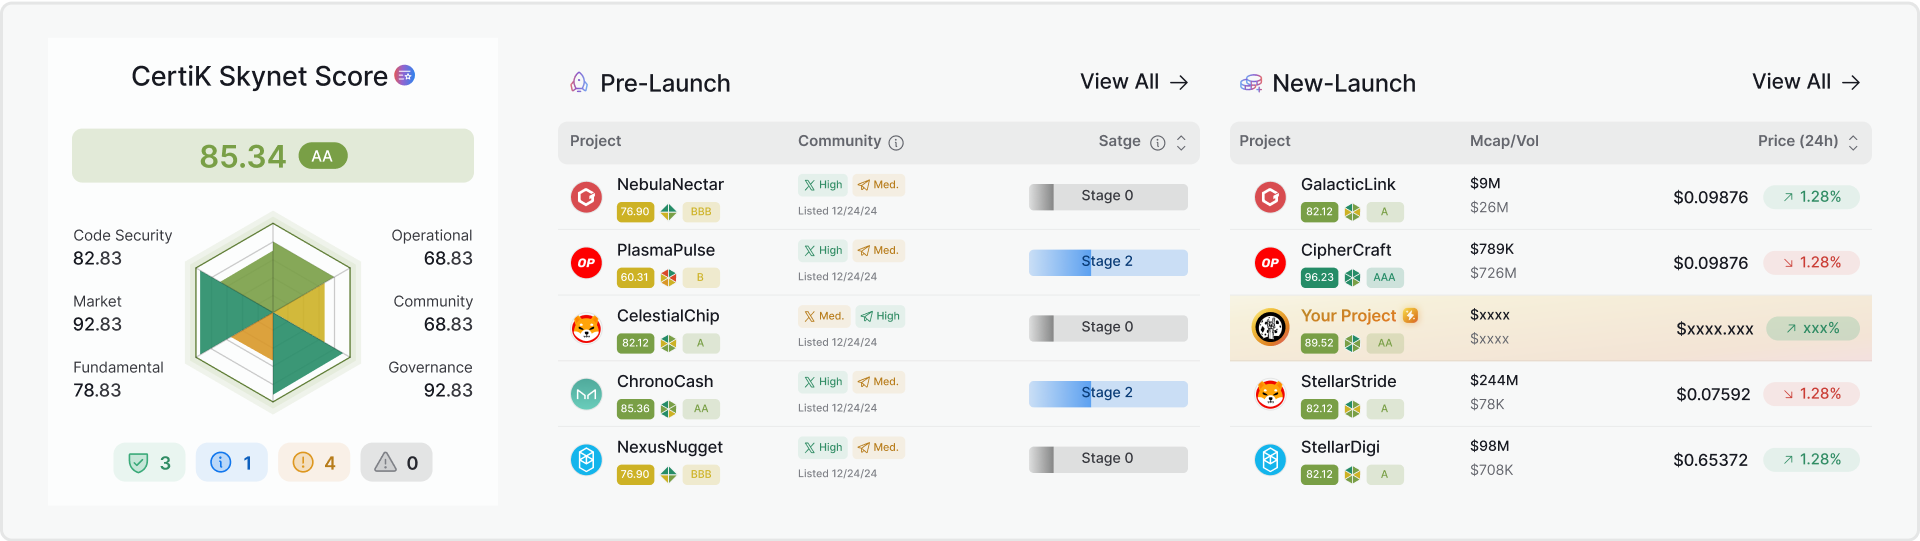Click the Mcap/Vol column header
The width and height of the screenshot is (1920, 541).
tap(1504, 141)
